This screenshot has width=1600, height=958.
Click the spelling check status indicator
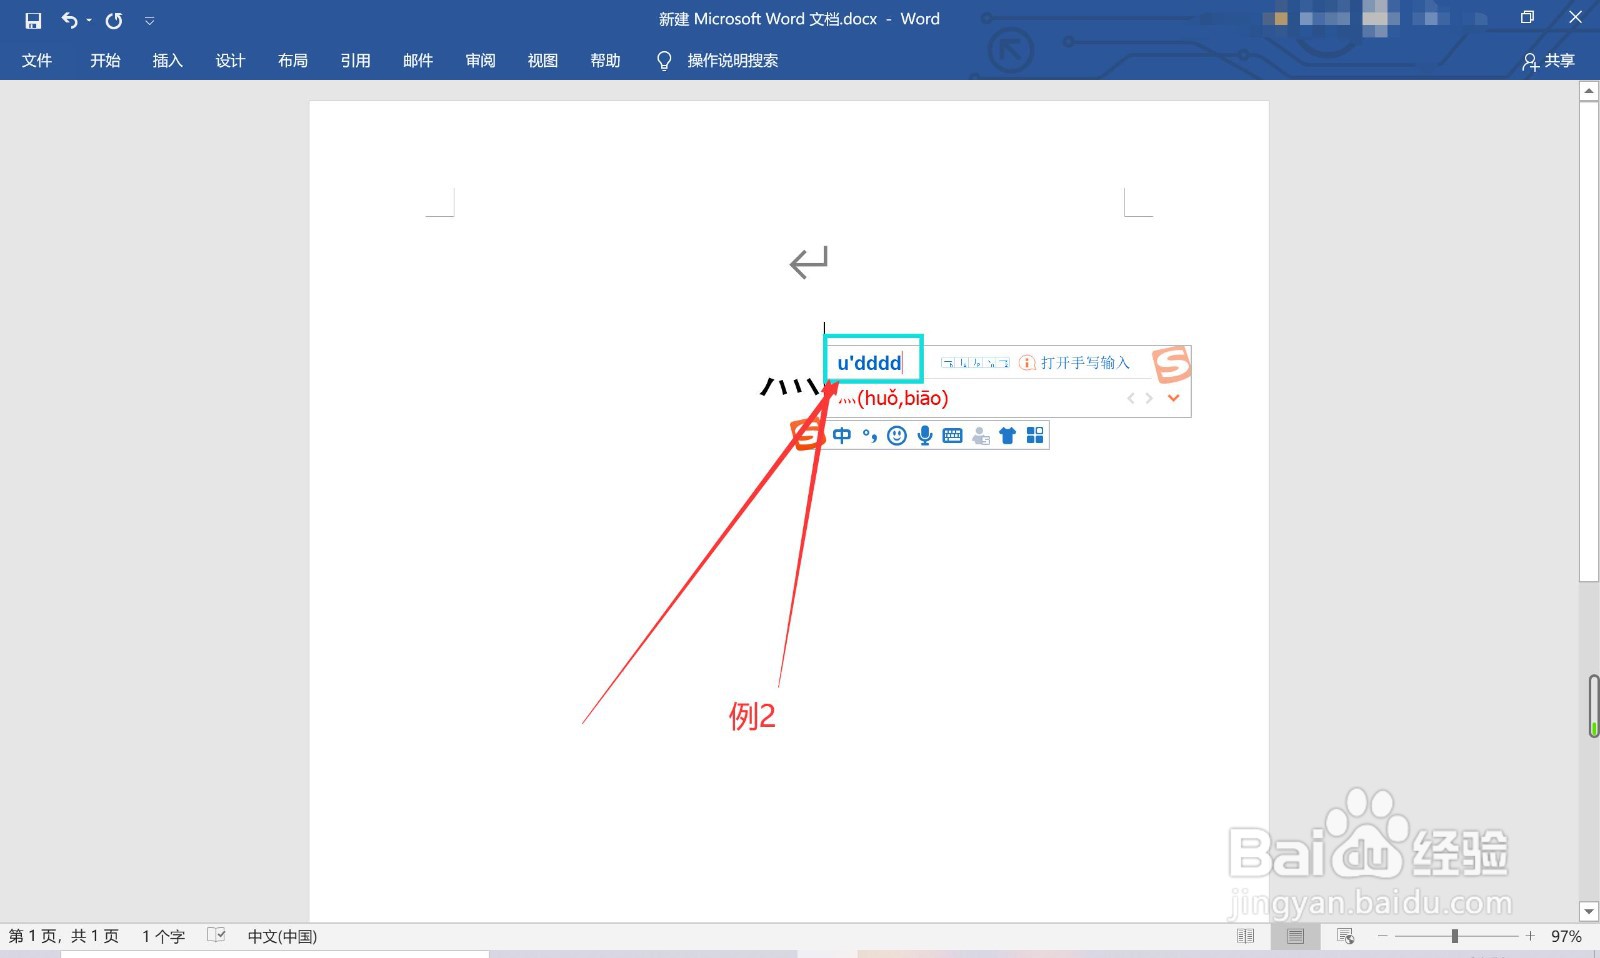pyautogui.click(x=217, y=935)
